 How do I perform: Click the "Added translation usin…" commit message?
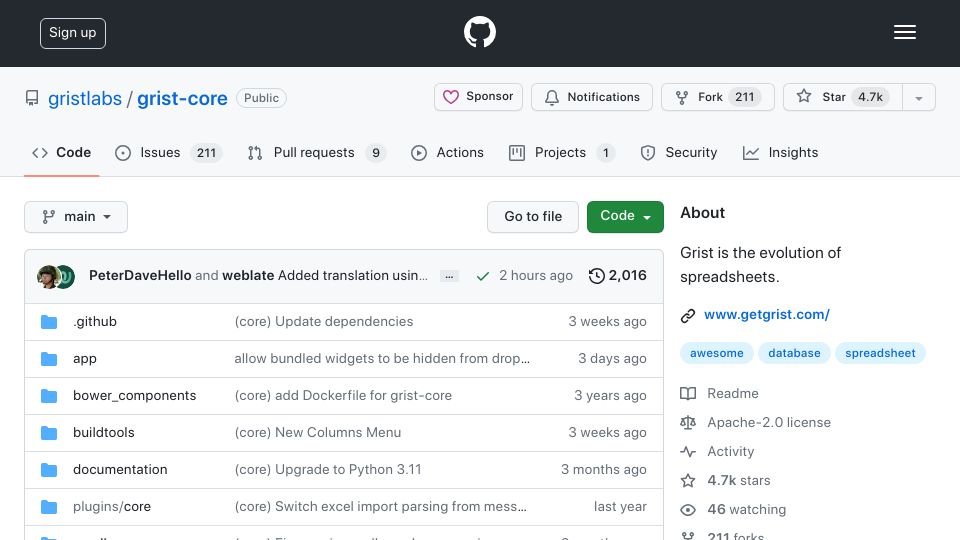pyautogui.click(x=353, y=276)
